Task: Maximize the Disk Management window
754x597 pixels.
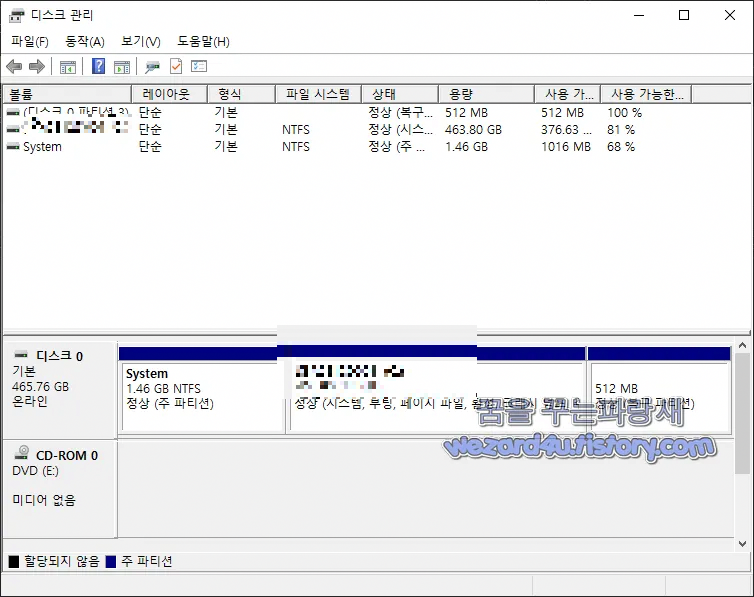Action: (683, 15)
